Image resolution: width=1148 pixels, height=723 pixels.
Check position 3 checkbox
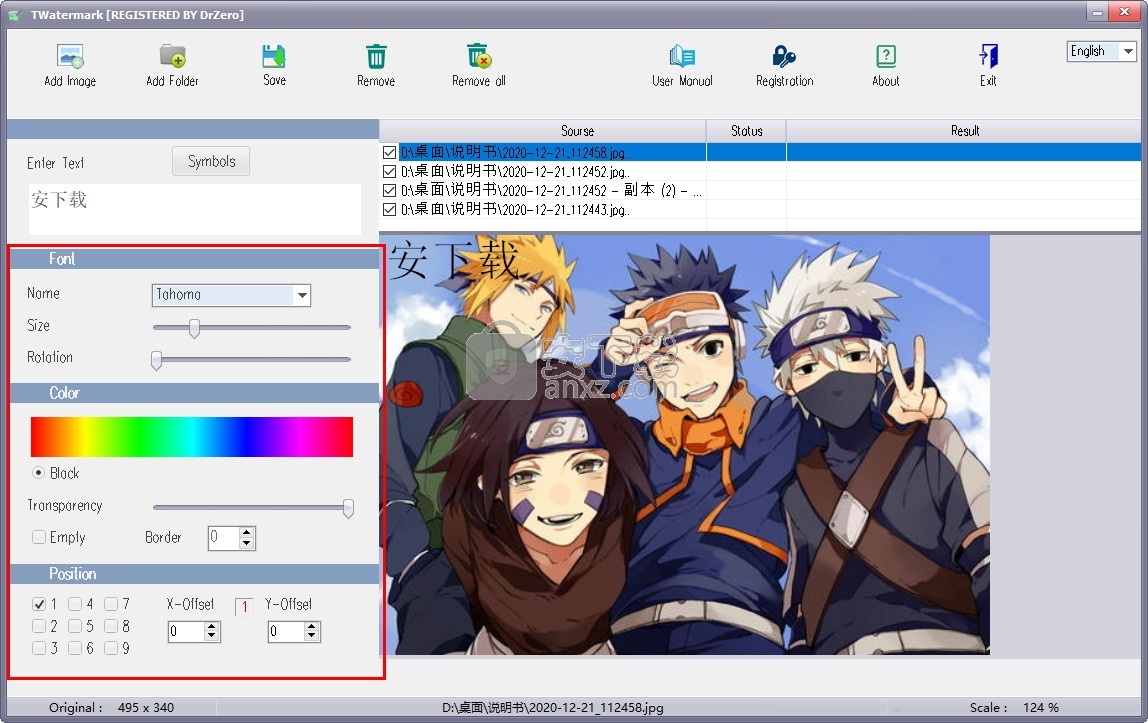39,648
